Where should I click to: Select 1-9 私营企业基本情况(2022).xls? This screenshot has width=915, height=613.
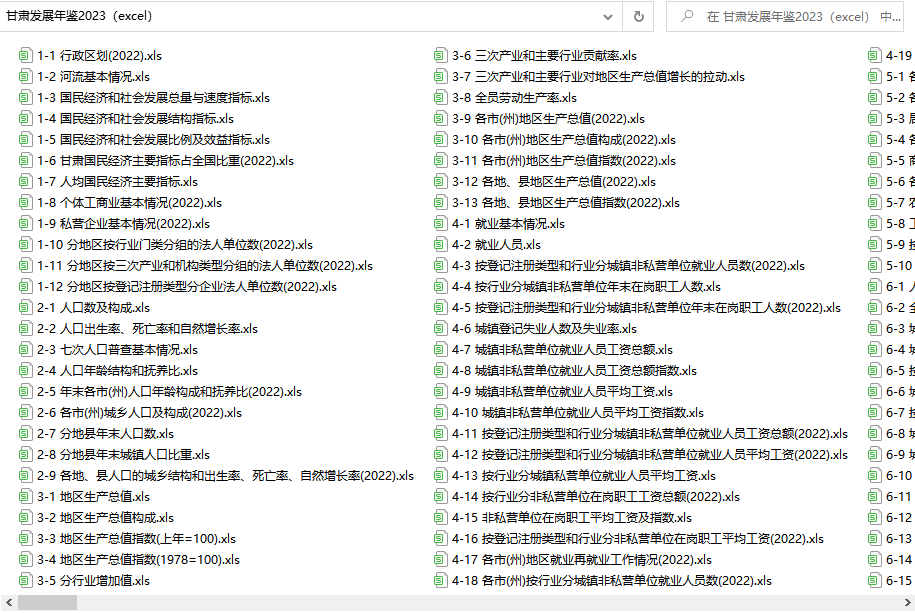coord(124,224)
